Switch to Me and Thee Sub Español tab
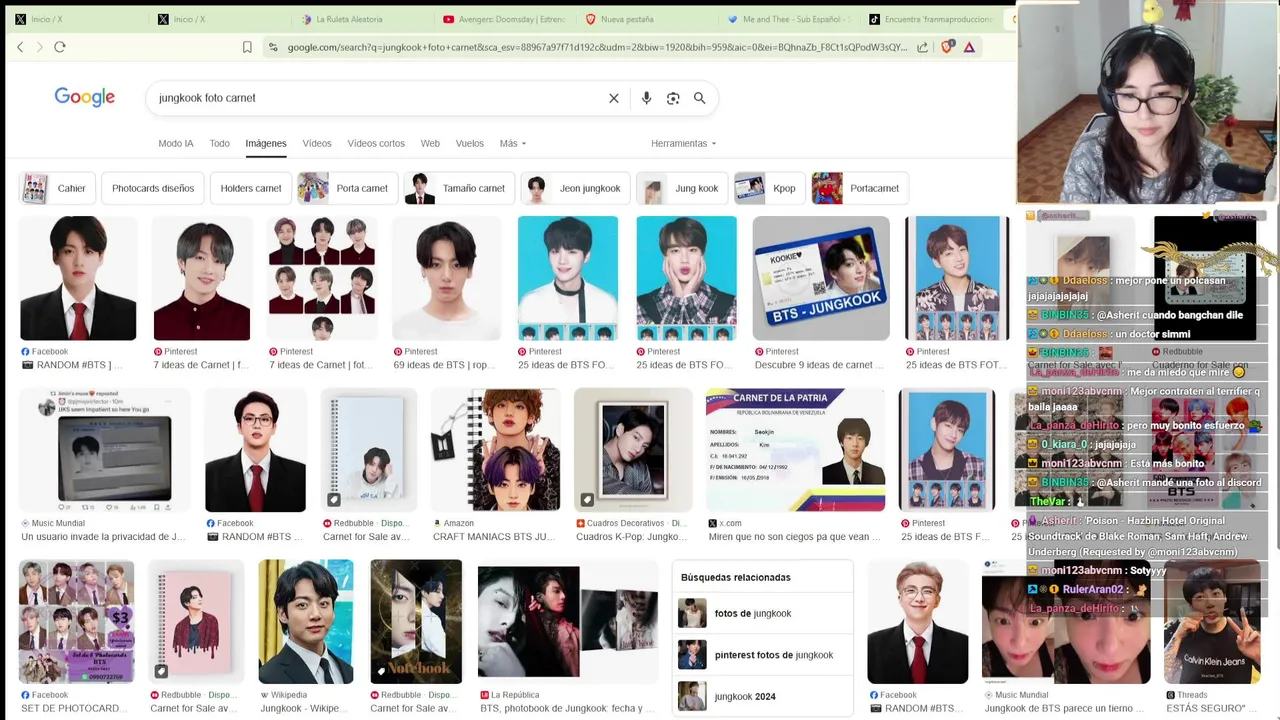Image resolution: width=1280 pixels, height=720 pixels. [790, 19]
